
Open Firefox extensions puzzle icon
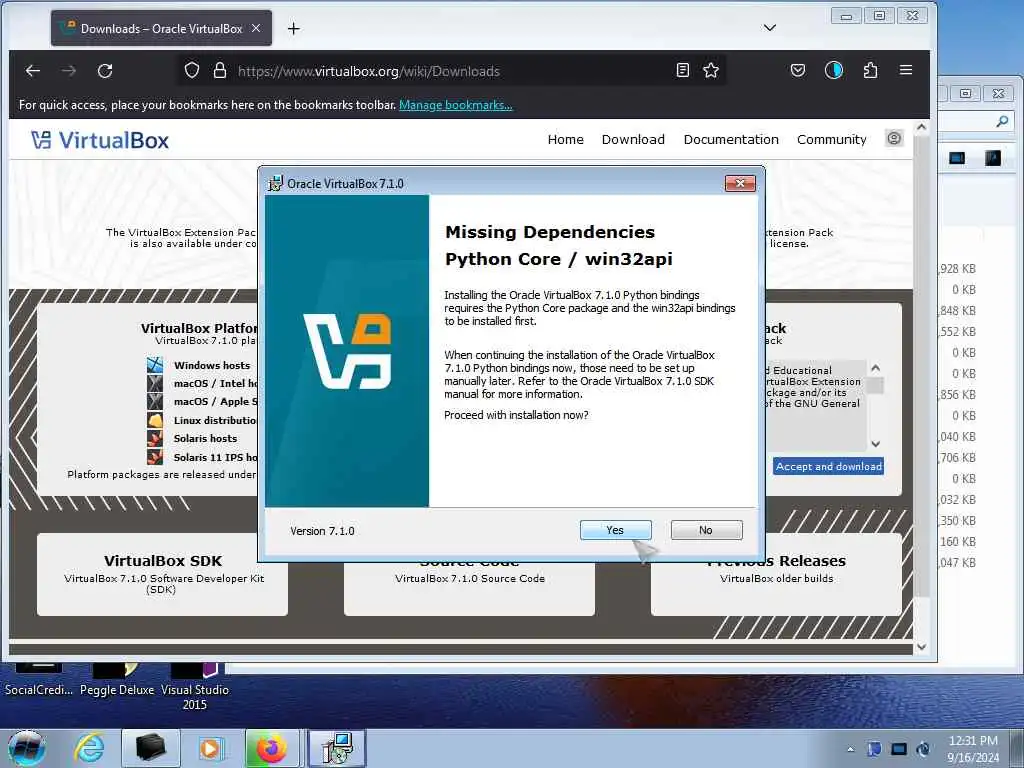coord(870,70)
